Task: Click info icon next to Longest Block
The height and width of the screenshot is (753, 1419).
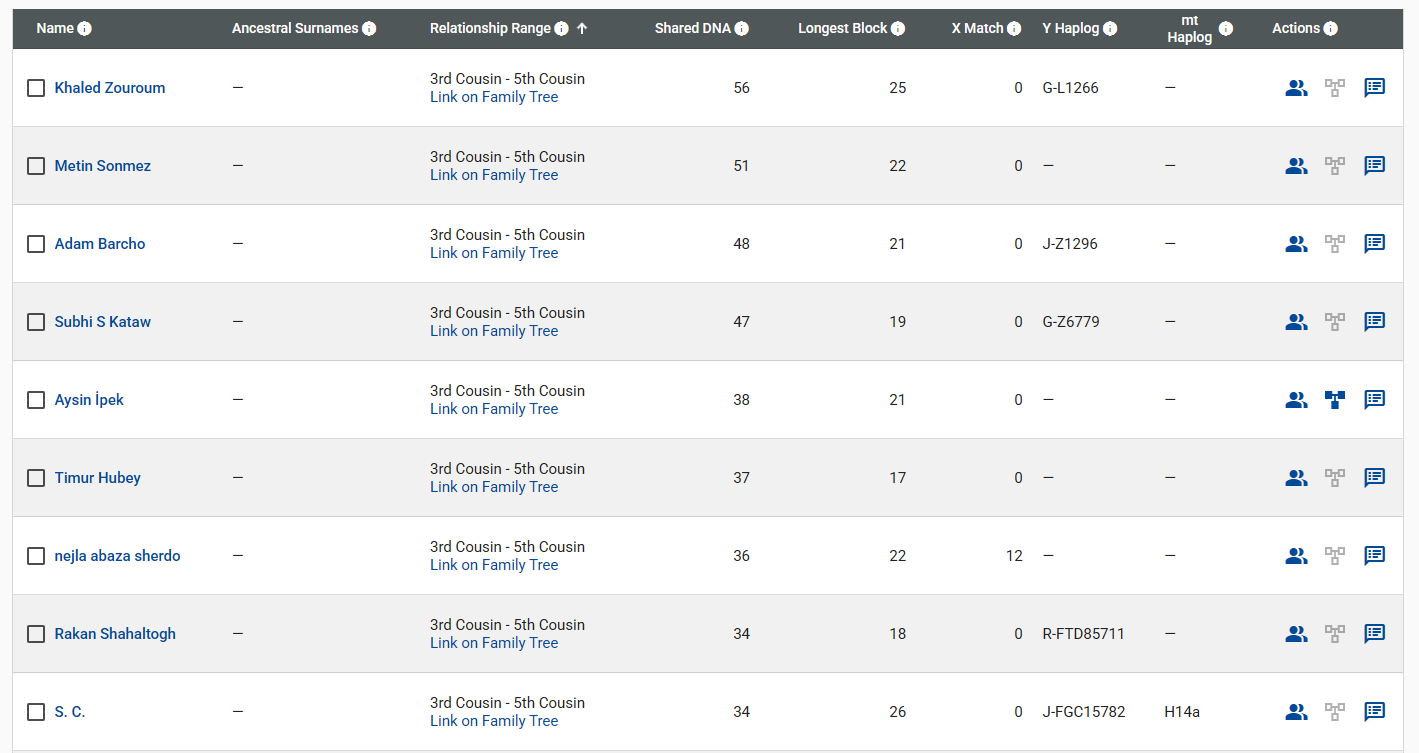Action: (898, 29)
